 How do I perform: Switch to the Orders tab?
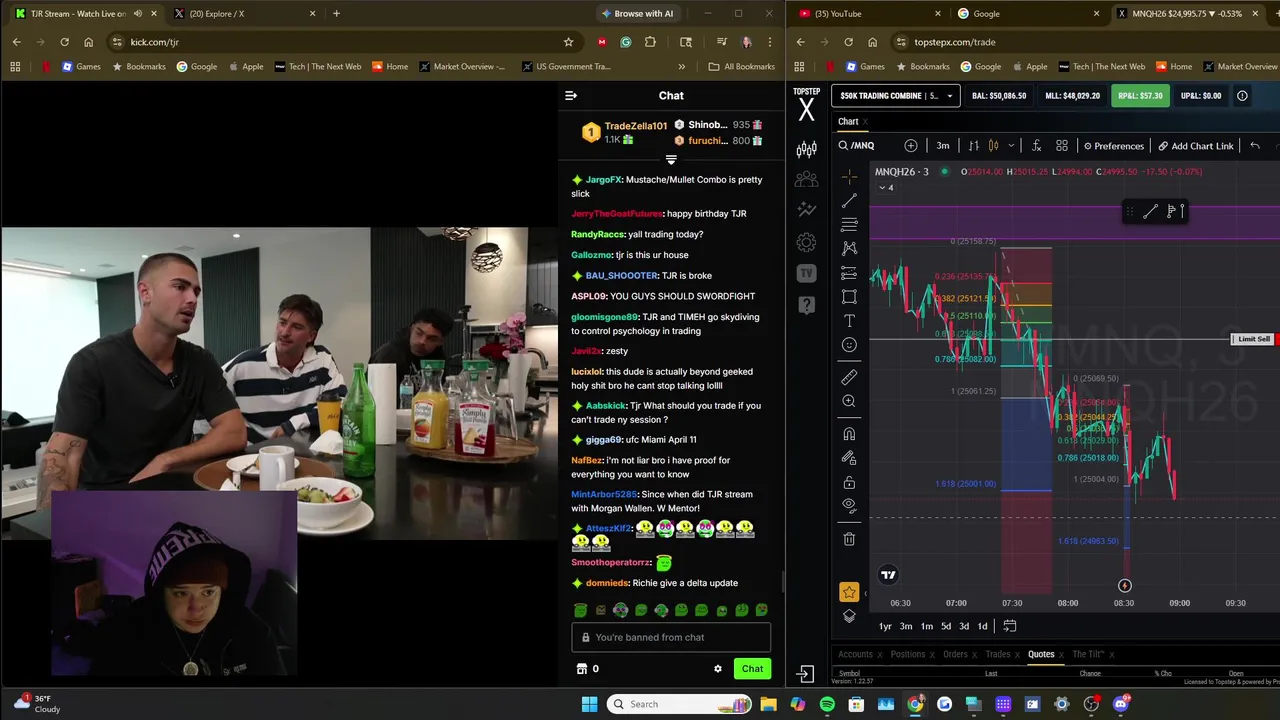(x=956, y=654)
